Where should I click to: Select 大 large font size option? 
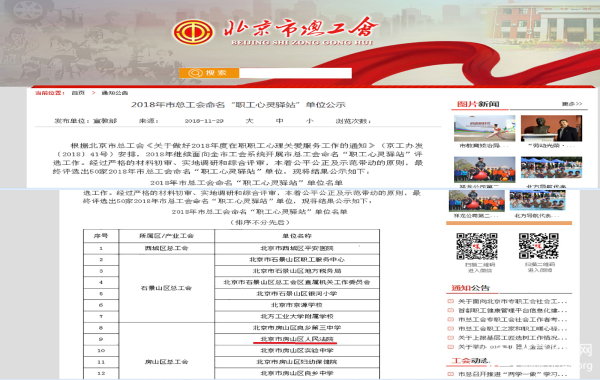[x=249, y=121]
